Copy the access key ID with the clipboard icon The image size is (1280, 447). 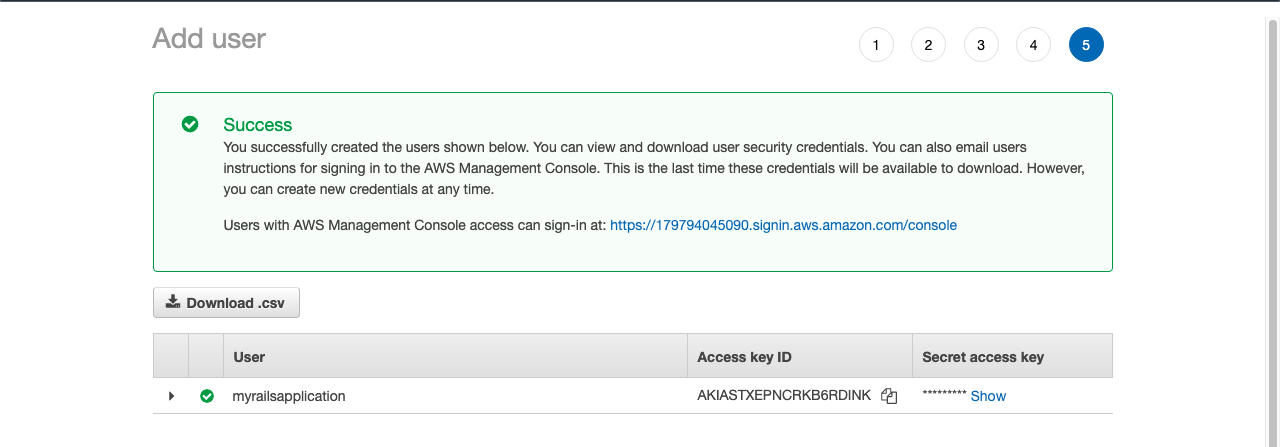[x=889, y=396]
